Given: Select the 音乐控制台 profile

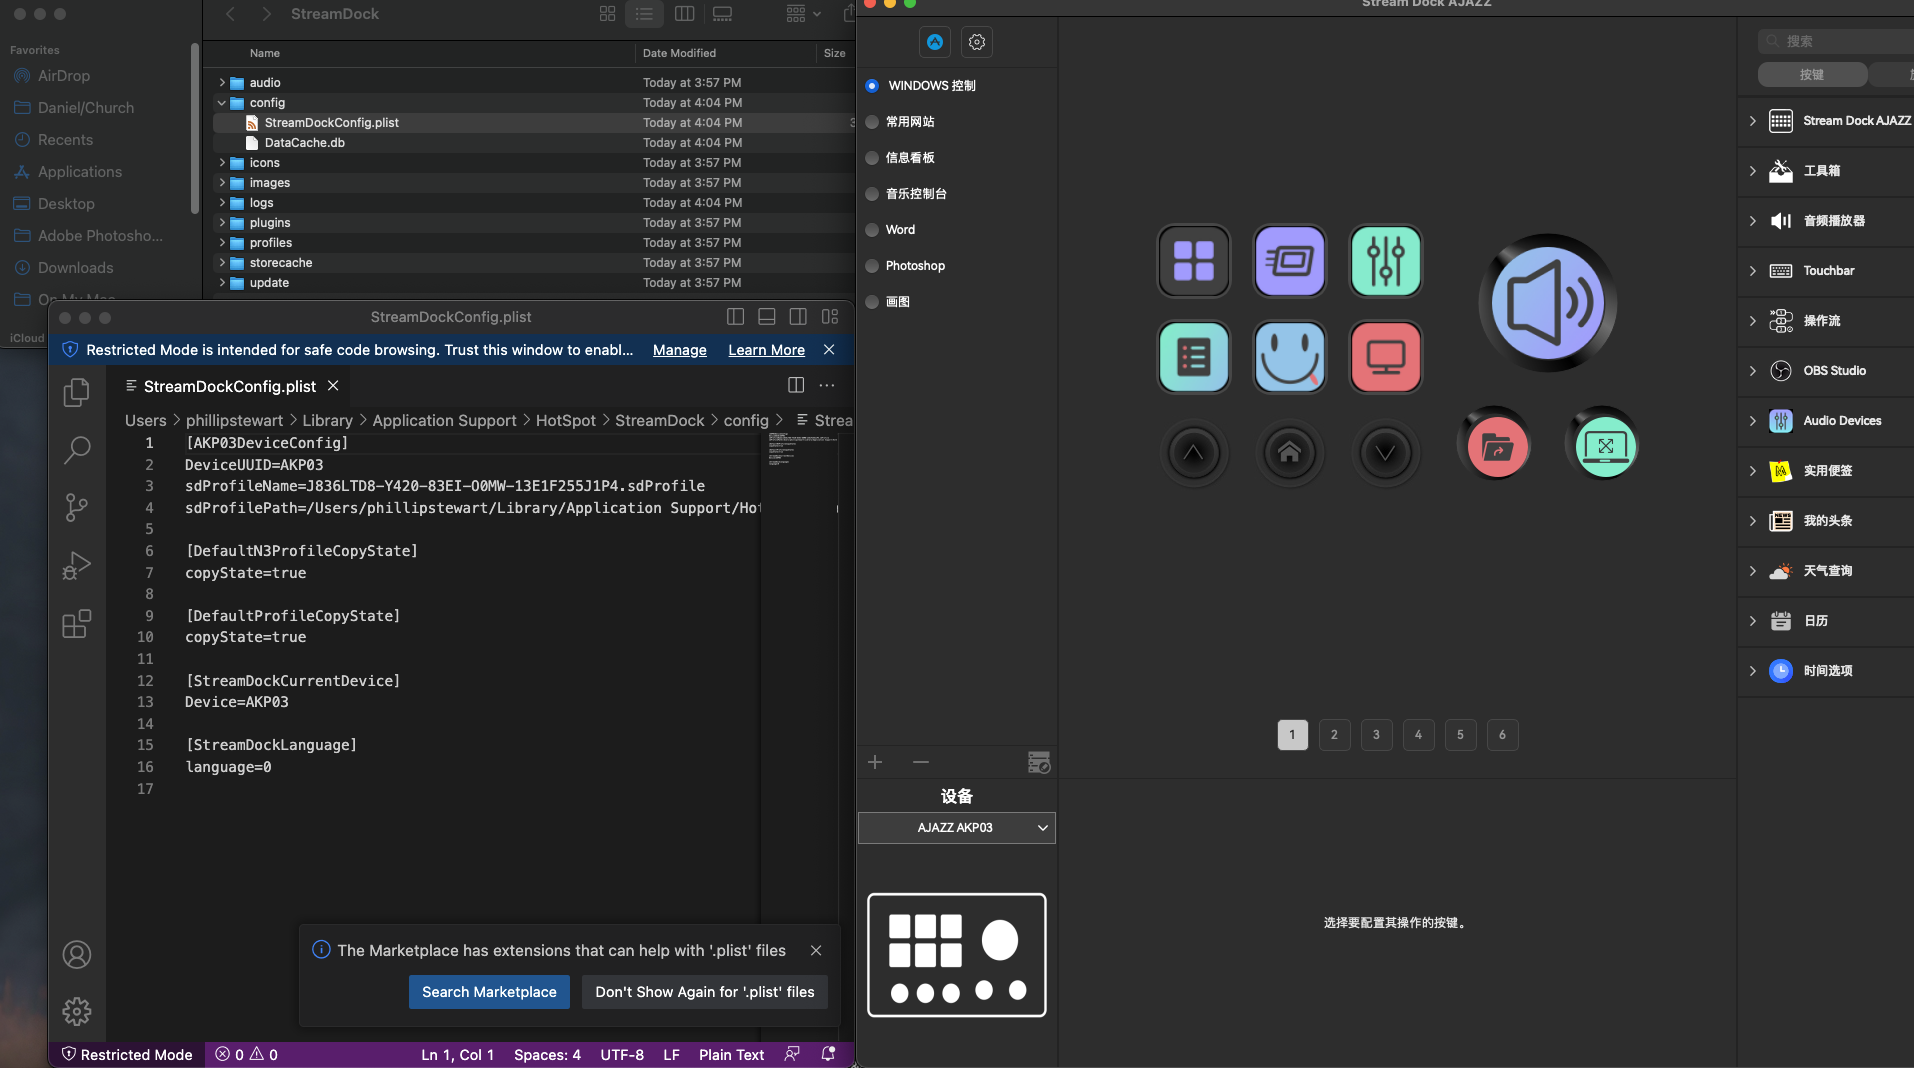Looking at the screenshot, I should 872,194.
